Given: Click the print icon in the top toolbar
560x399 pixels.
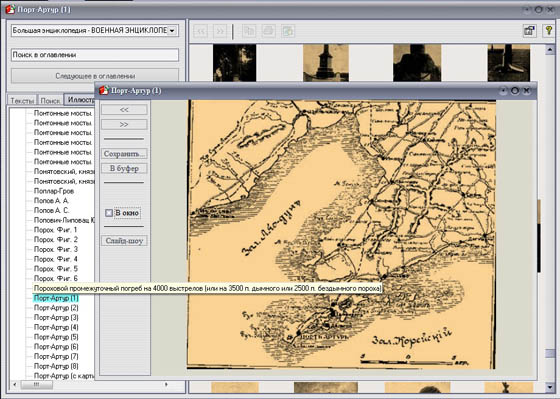Looking at the screenshot, I should click(268, 31).
